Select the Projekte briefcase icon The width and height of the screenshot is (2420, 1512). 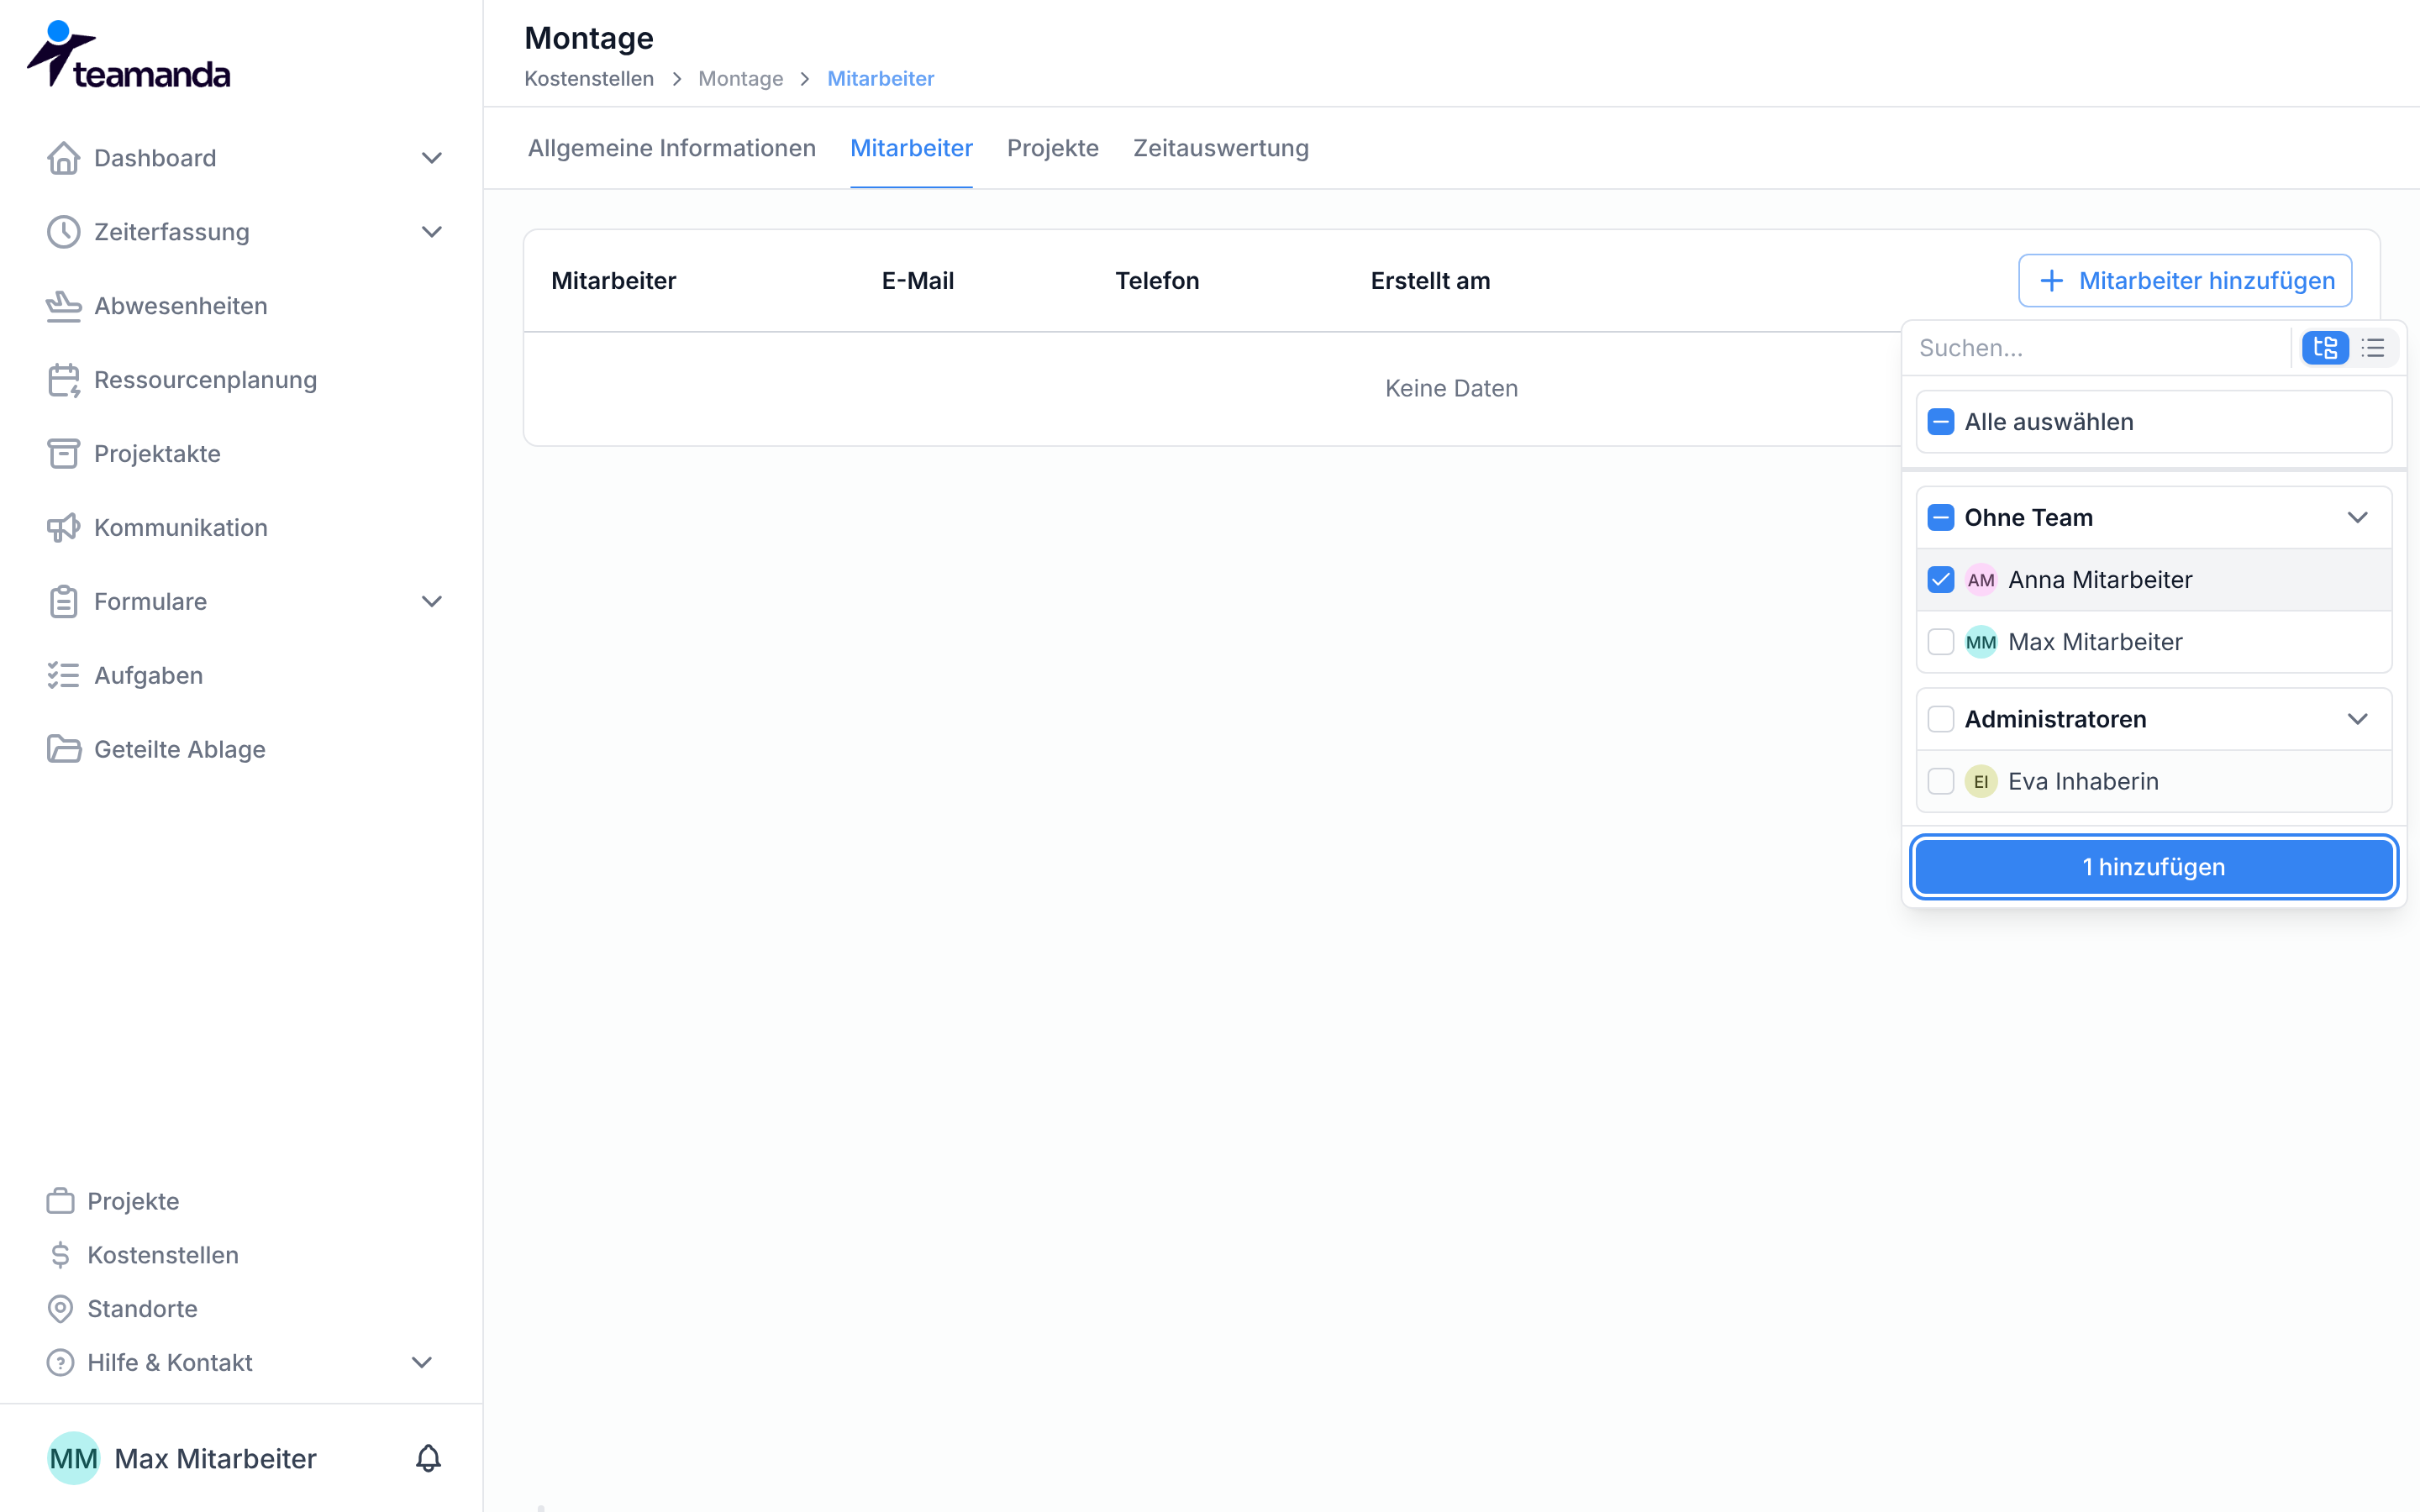(60, 1201)
